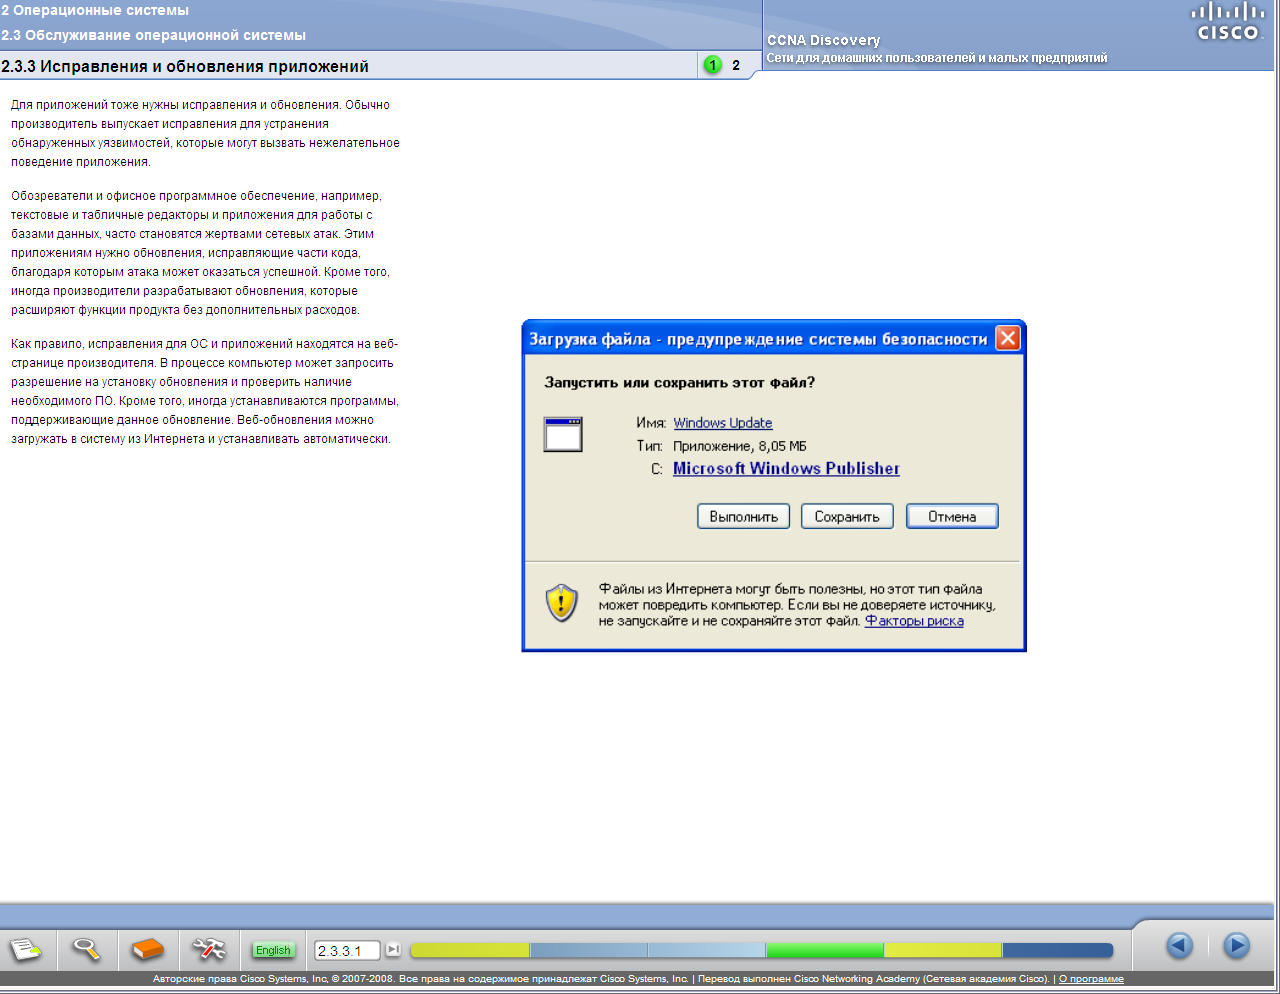1280x994 pixels.
Task: Select page 1 green circle indicator
Action: (712, 65)
